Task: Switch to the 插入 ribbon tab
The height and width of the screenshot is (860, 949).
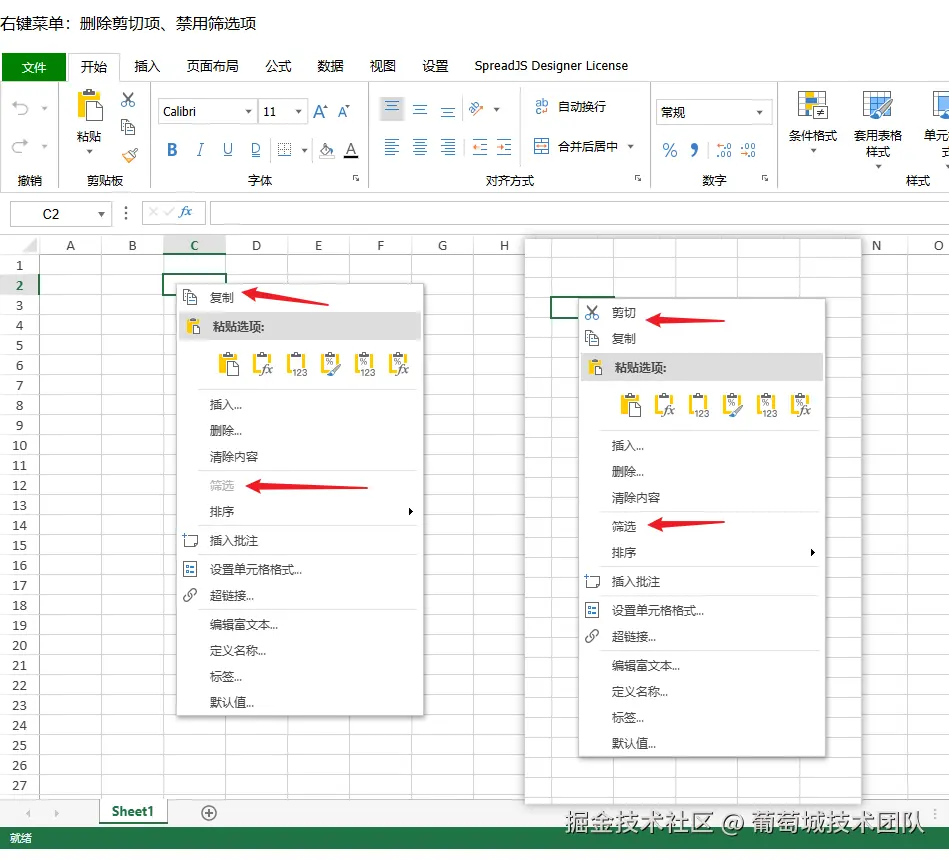Action: 147,66
